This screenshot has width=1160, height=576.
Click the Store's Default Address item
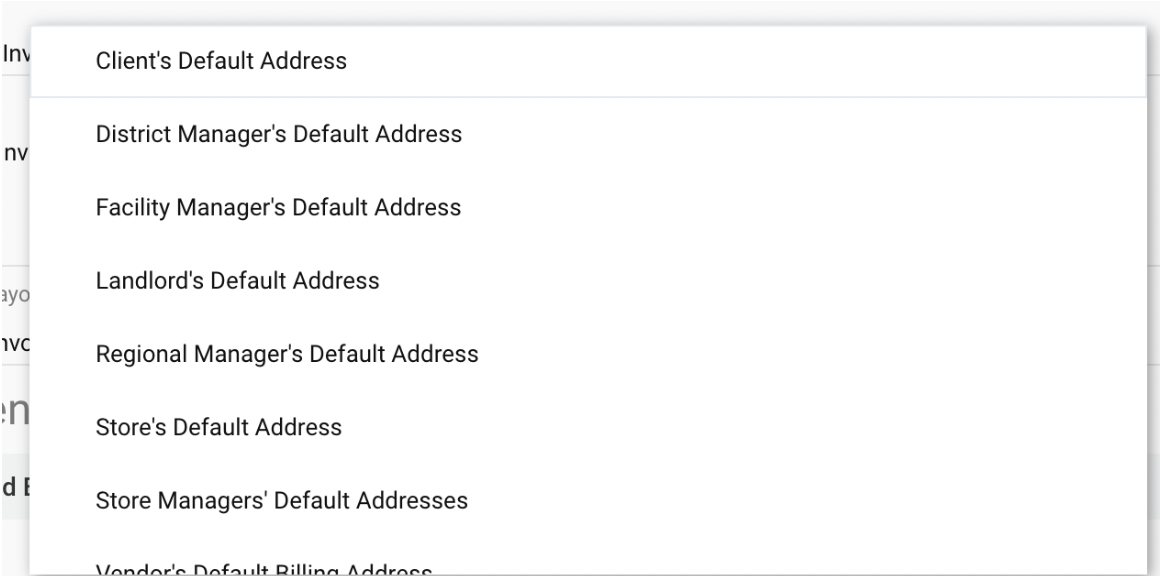coord(219,427)
